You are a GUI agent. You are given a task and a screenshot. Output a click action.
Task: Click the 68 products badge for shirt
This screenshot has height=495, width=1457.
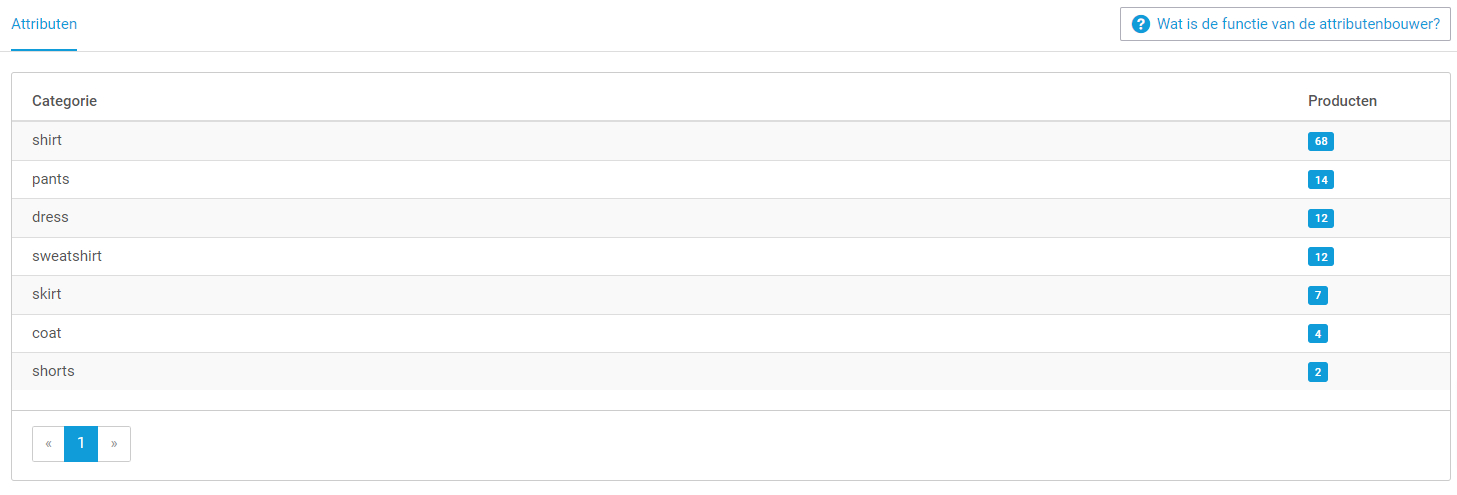(x=1320, y=142)
